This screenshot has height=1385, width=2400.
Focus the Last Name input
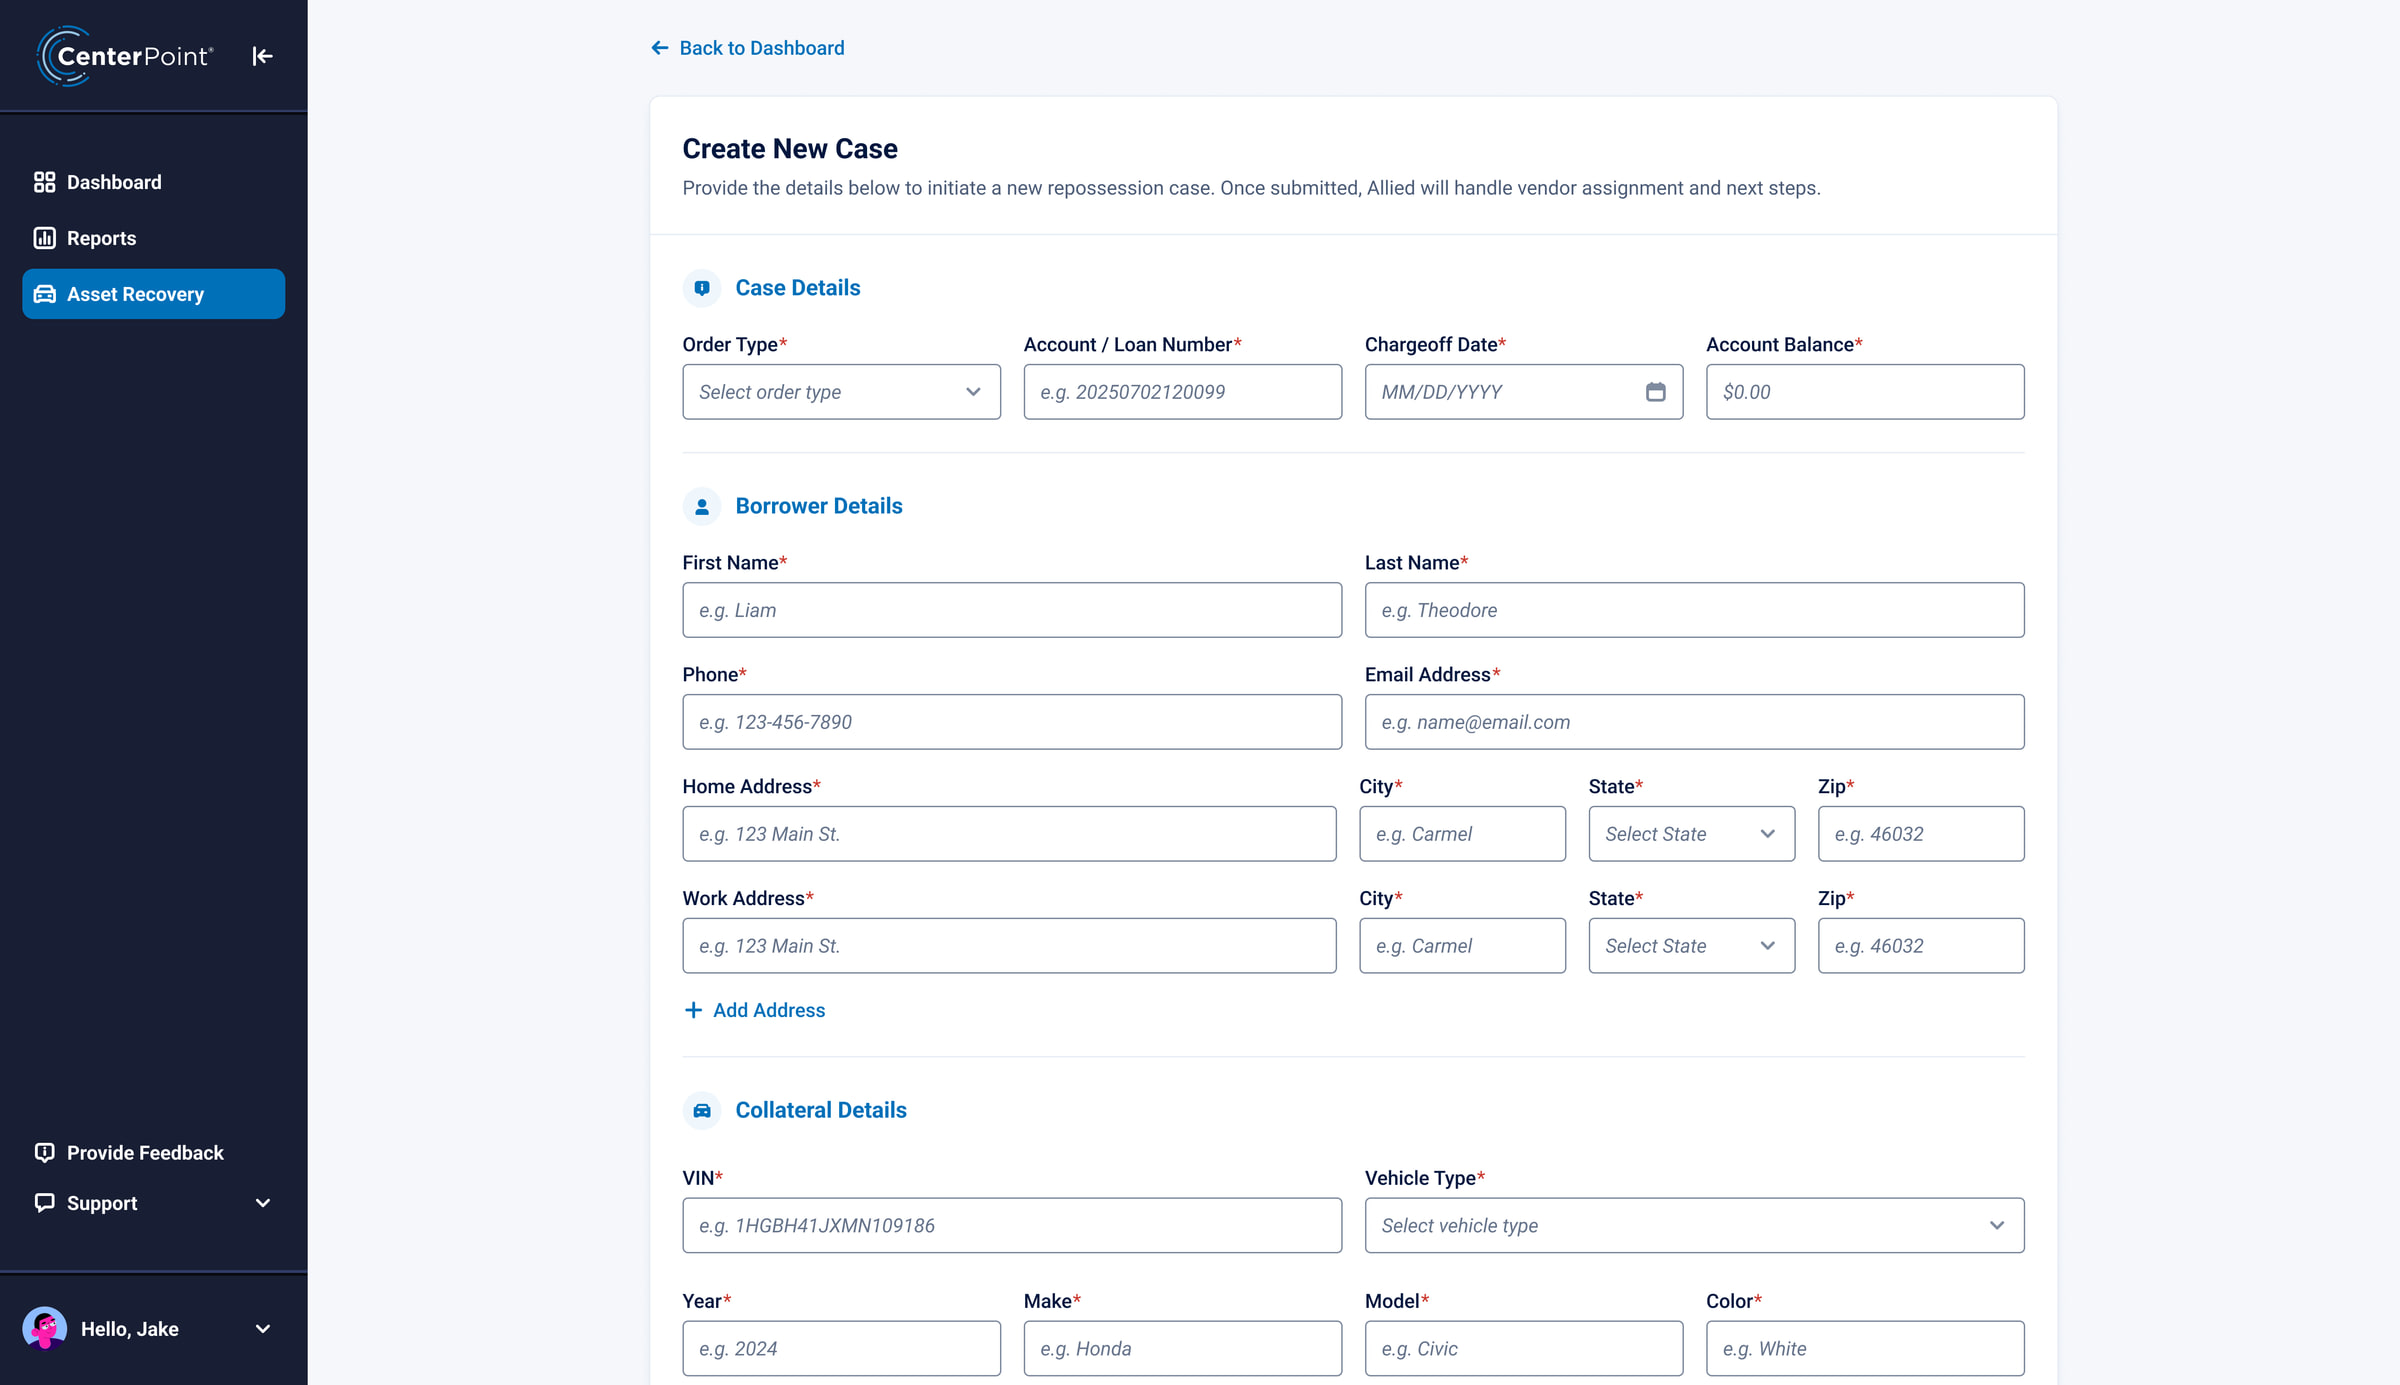click(1694, 610)
